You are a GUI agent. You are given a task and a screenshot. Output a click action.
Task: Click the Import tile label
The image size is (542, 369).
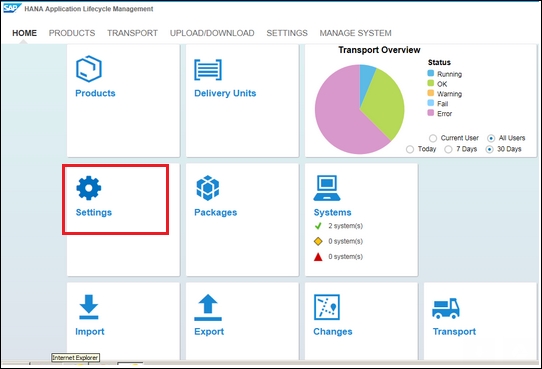pos(90,332)
